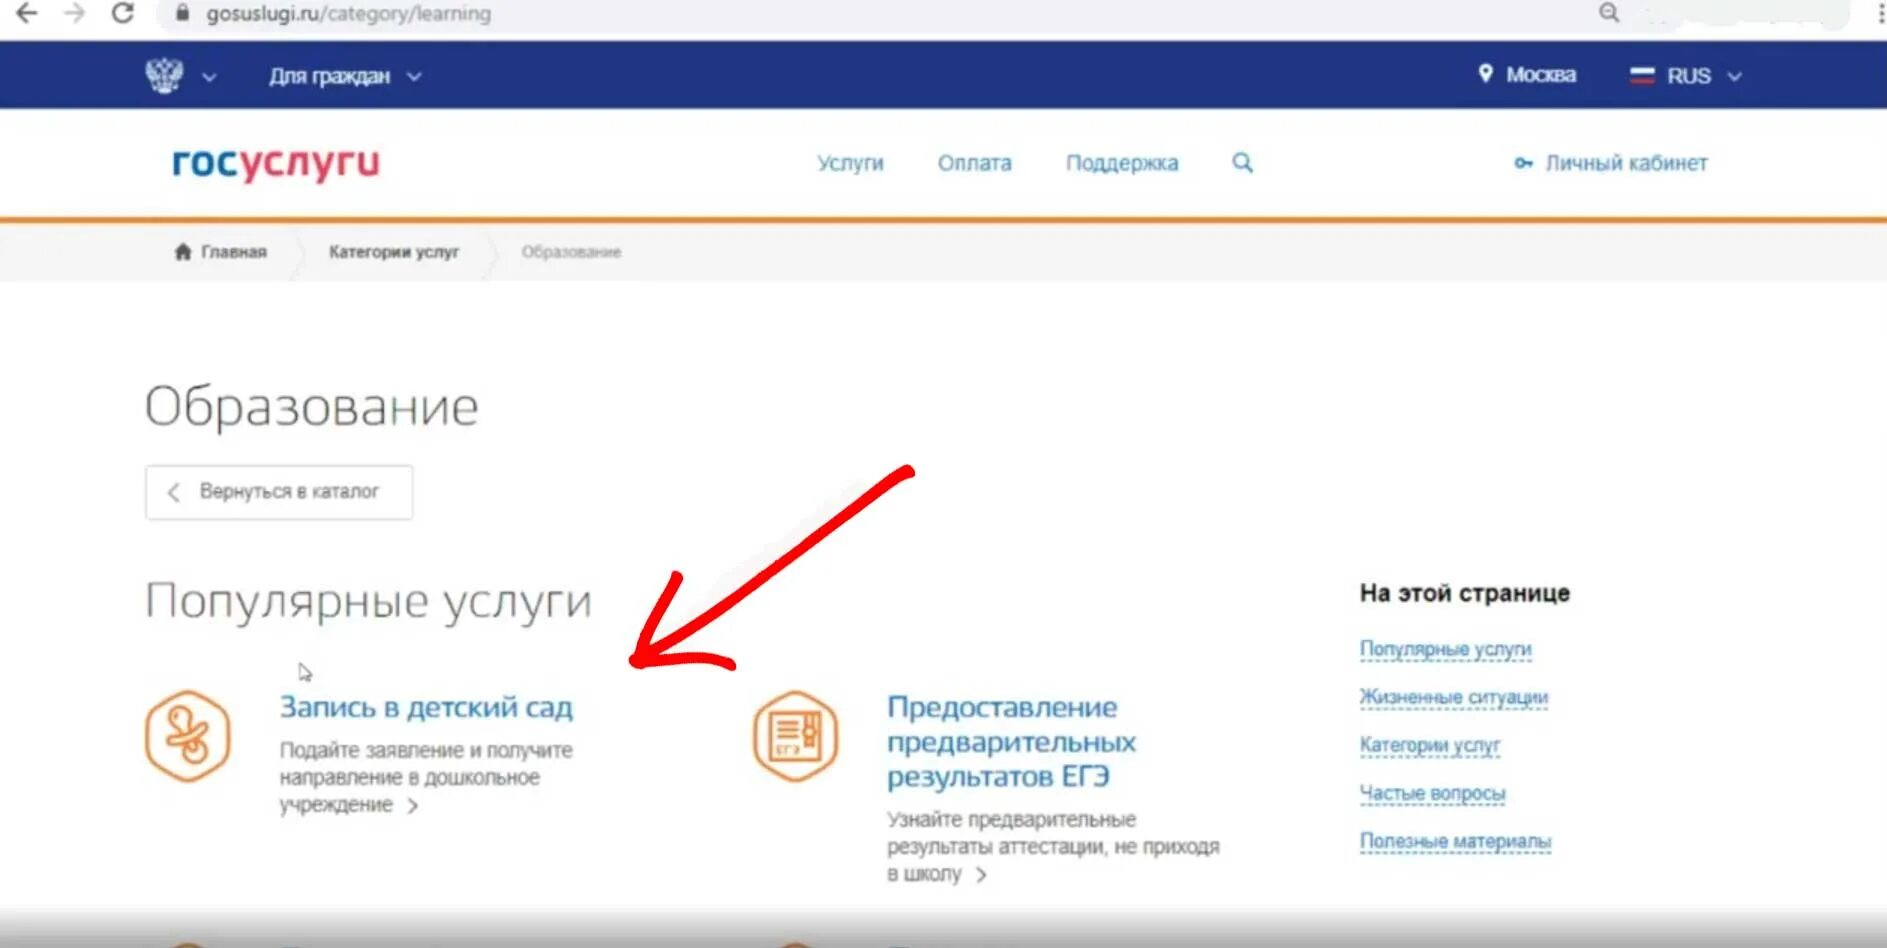Click the pacifier kindergarten icon
This screenshot has width=1887, height=948.
pos(188,736)
